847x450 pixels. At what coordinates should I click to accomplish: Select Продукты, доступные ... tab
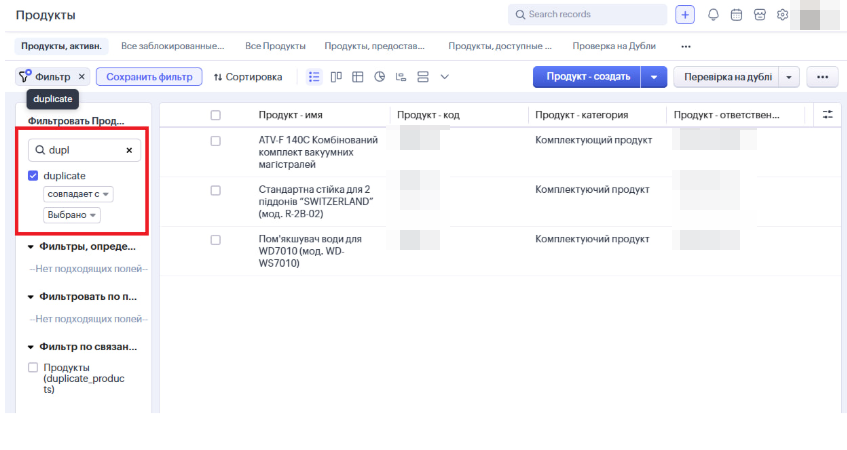[500, 46]
